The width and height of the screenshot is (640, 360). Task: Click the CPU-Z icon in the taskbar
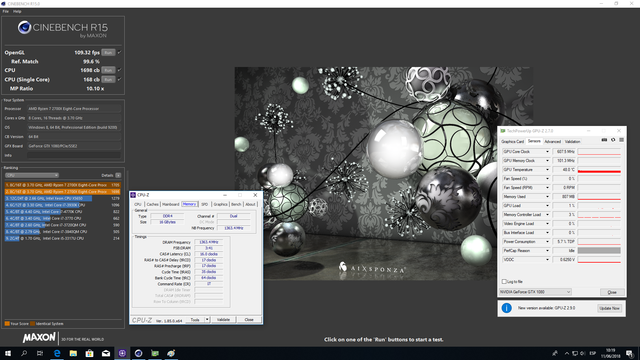coord(122,353)
